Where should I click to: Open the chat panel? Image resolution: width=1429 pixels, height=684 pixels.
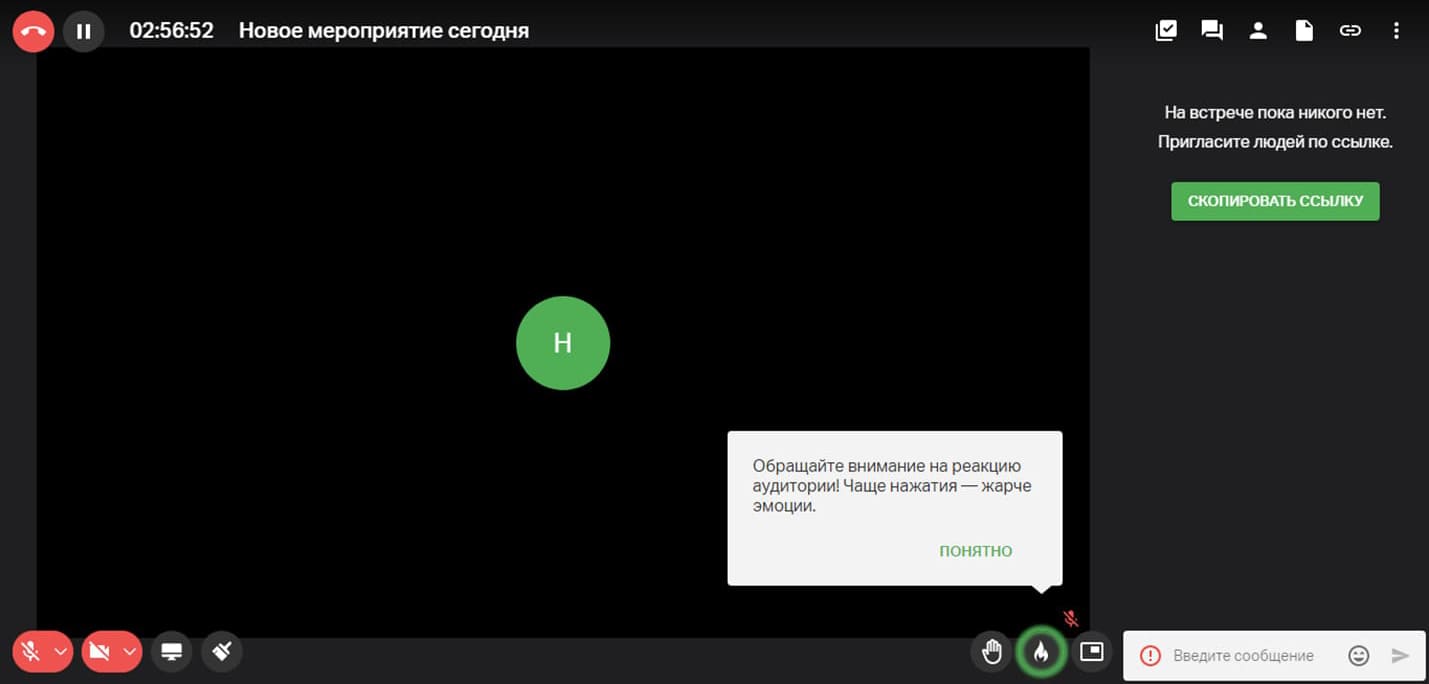pyautogui.click(x=1212, y=31)
